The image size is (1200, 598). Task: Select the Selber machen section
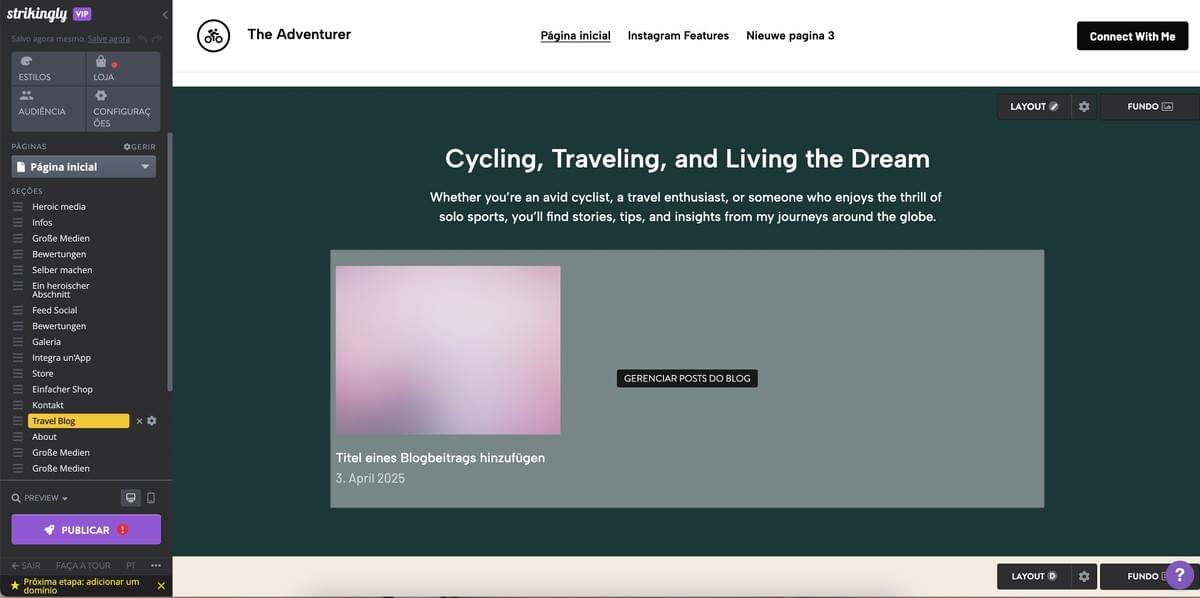(x=62, y=270)
